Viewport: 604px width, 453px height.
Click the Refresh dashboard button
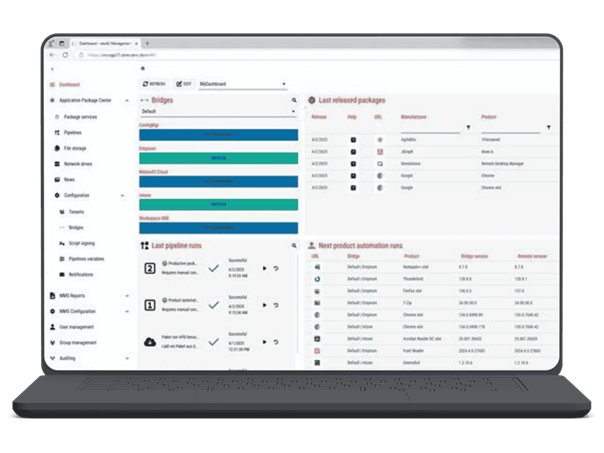point(154,84)
